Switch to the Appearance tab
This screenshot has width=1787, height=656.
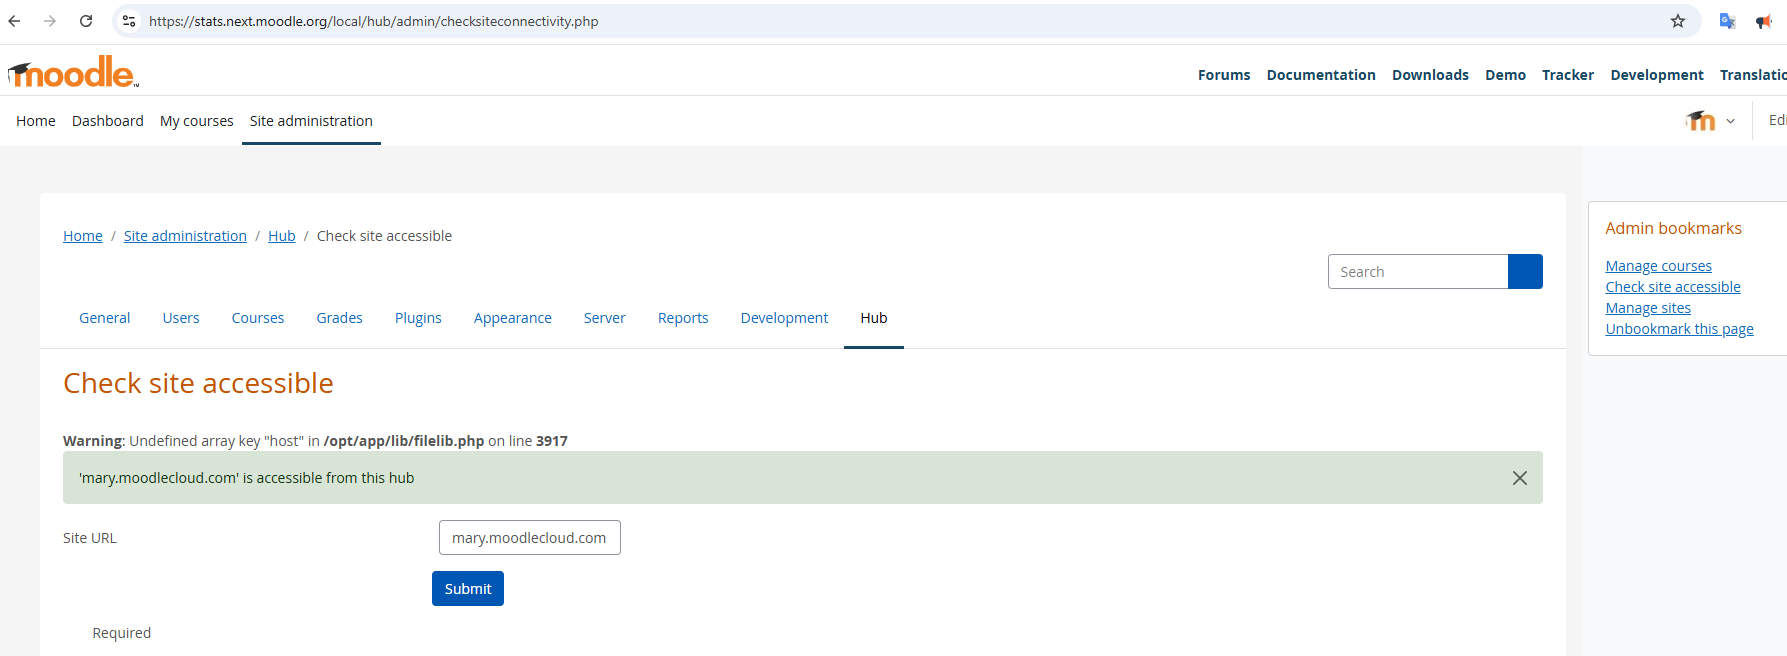513,318
